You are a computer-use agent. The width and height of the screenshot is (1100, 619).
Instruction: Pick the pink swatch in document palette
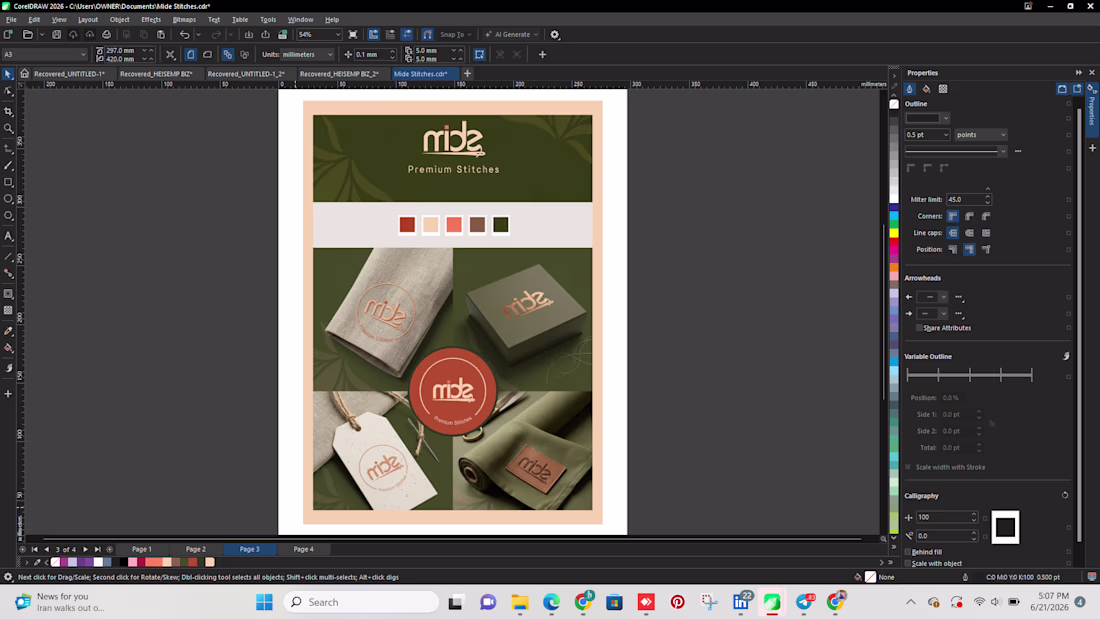tap(132, 562)
